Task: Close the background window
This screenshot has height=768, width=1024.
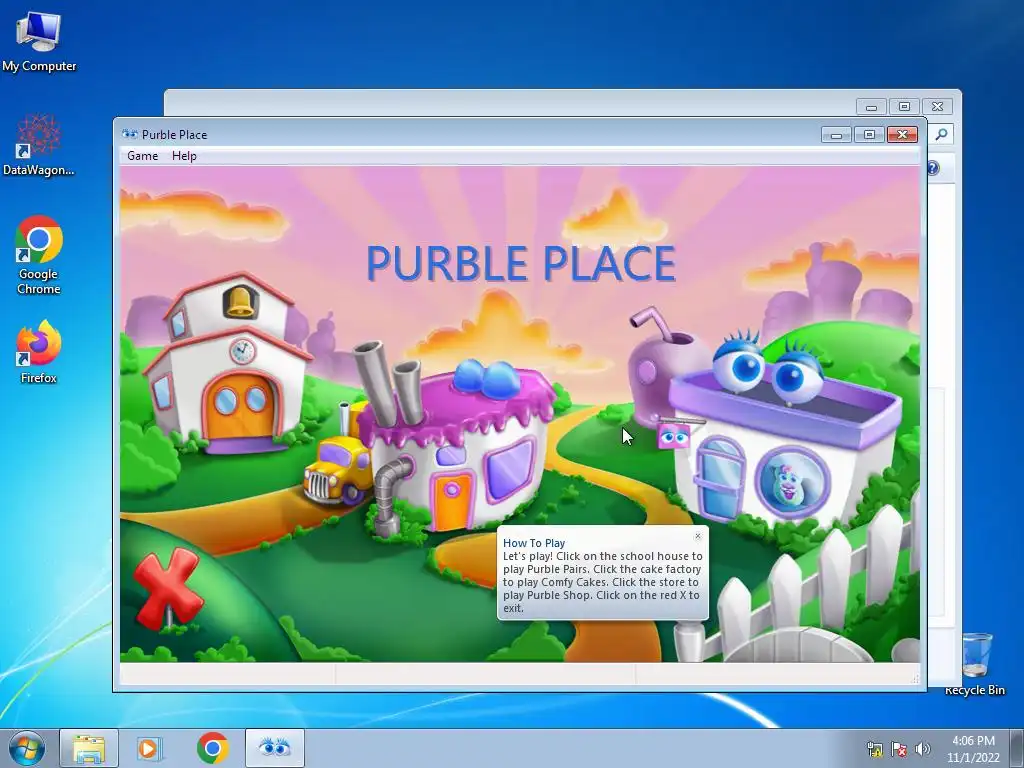Action: 937,106
